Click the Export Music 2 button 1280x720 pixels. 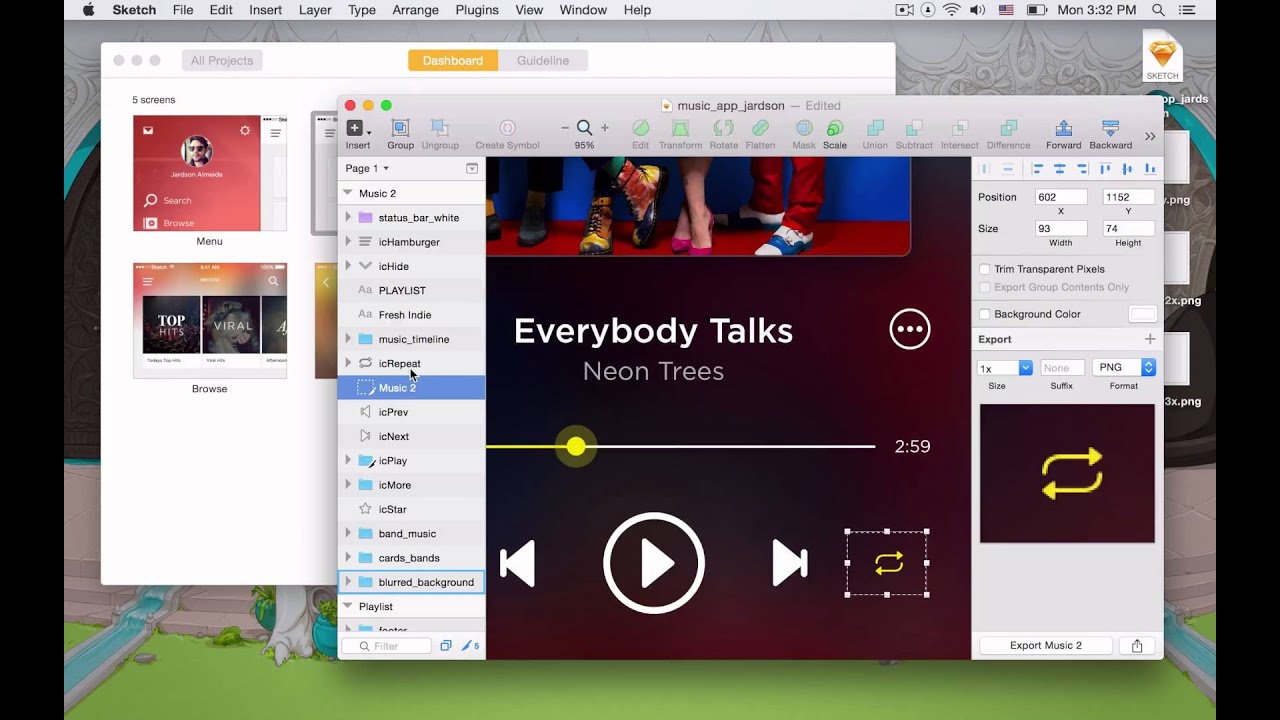click(x=1046, y=646)
